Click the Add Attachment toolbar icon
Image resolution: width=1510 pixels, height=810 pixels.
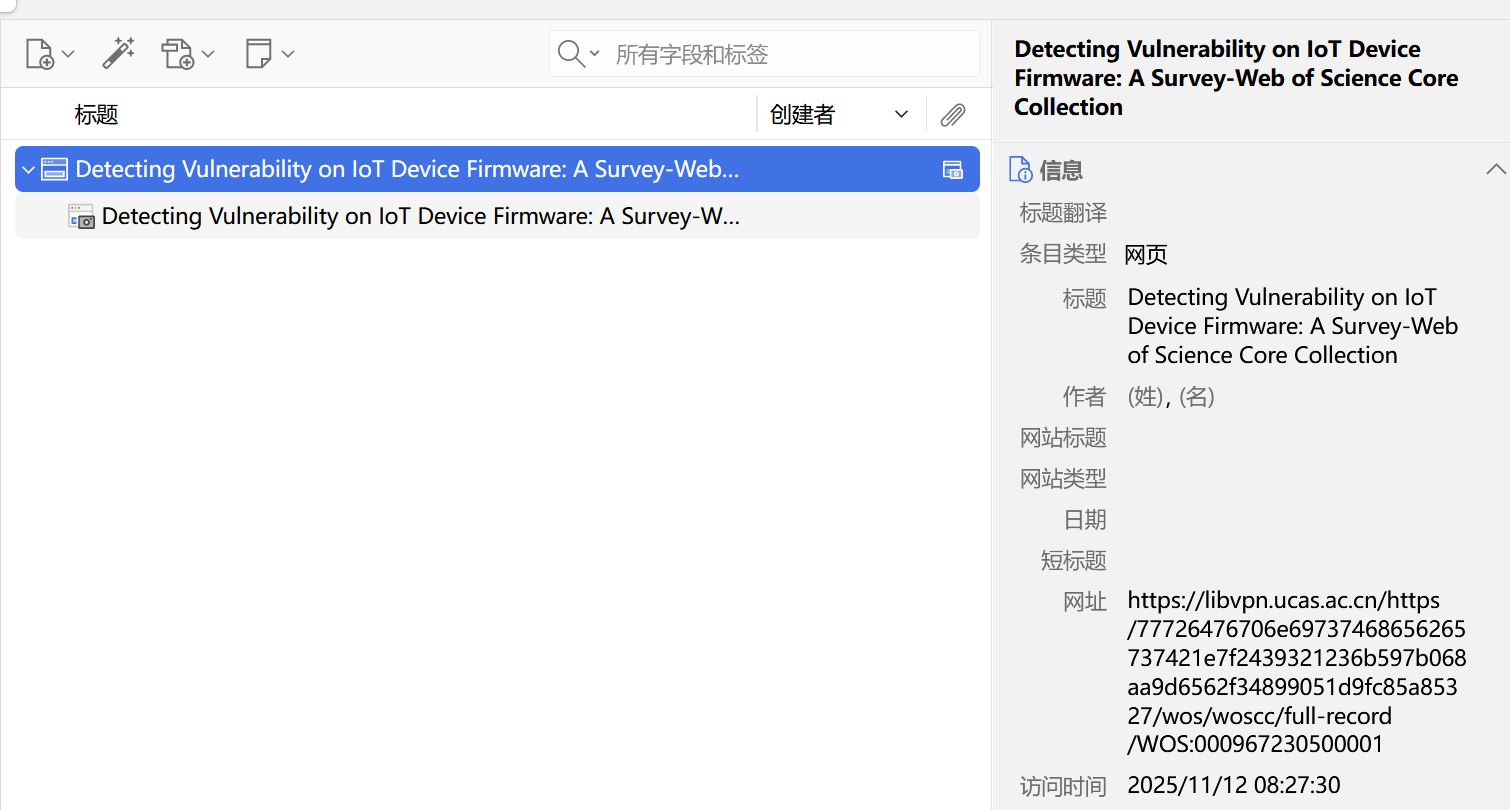point(178,54)
